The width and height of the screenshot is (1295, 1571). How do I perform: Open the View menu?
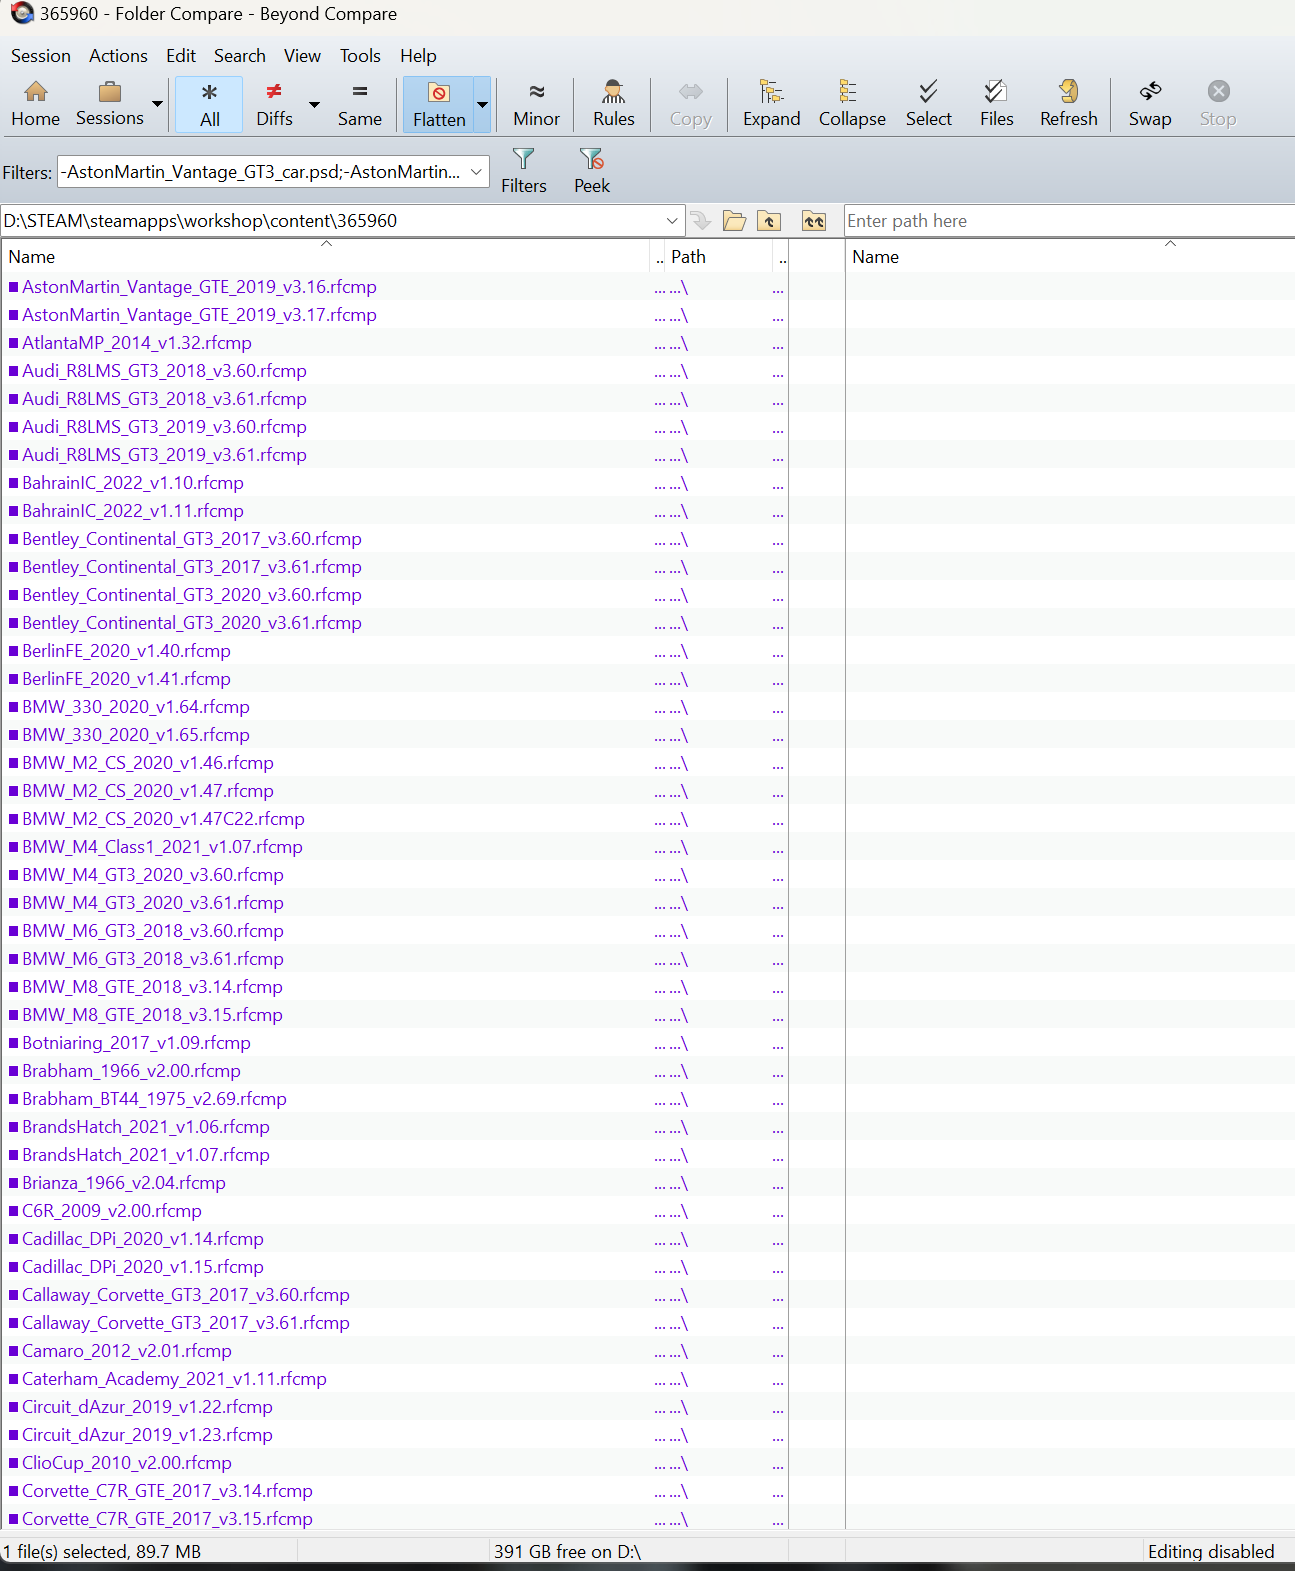302,56
